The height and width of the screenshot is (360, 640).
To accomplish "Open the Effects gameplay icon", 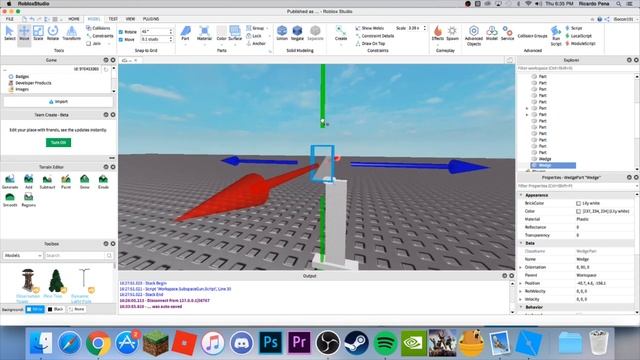I will tap(438, 33).
